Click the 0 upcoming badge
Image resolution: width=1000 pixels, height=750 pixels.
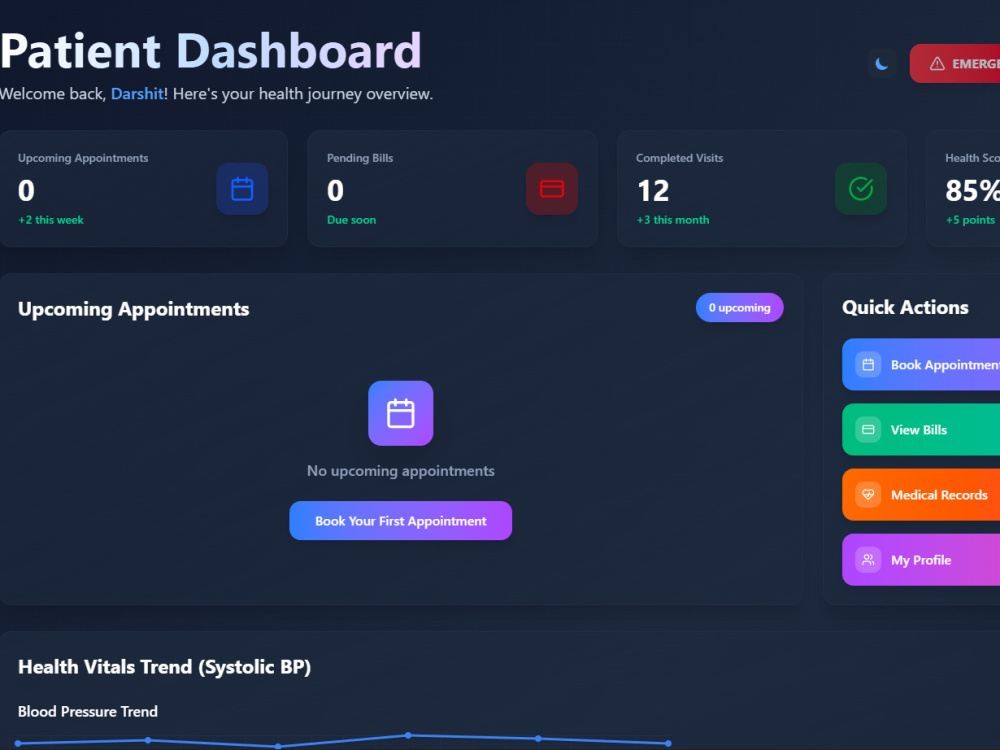740,307
